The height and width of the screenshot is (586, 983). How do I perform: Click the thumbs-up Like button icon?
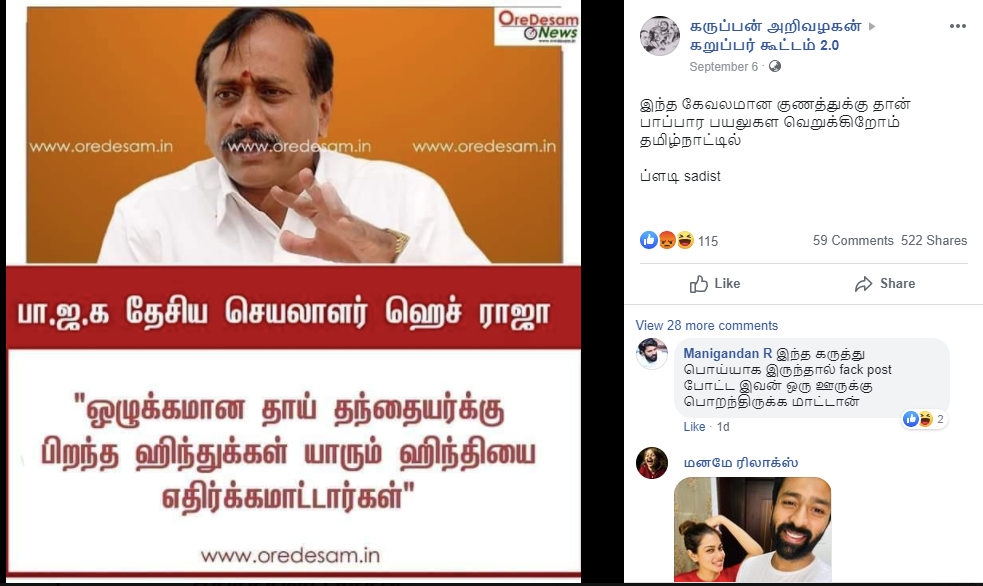(698, 284)
